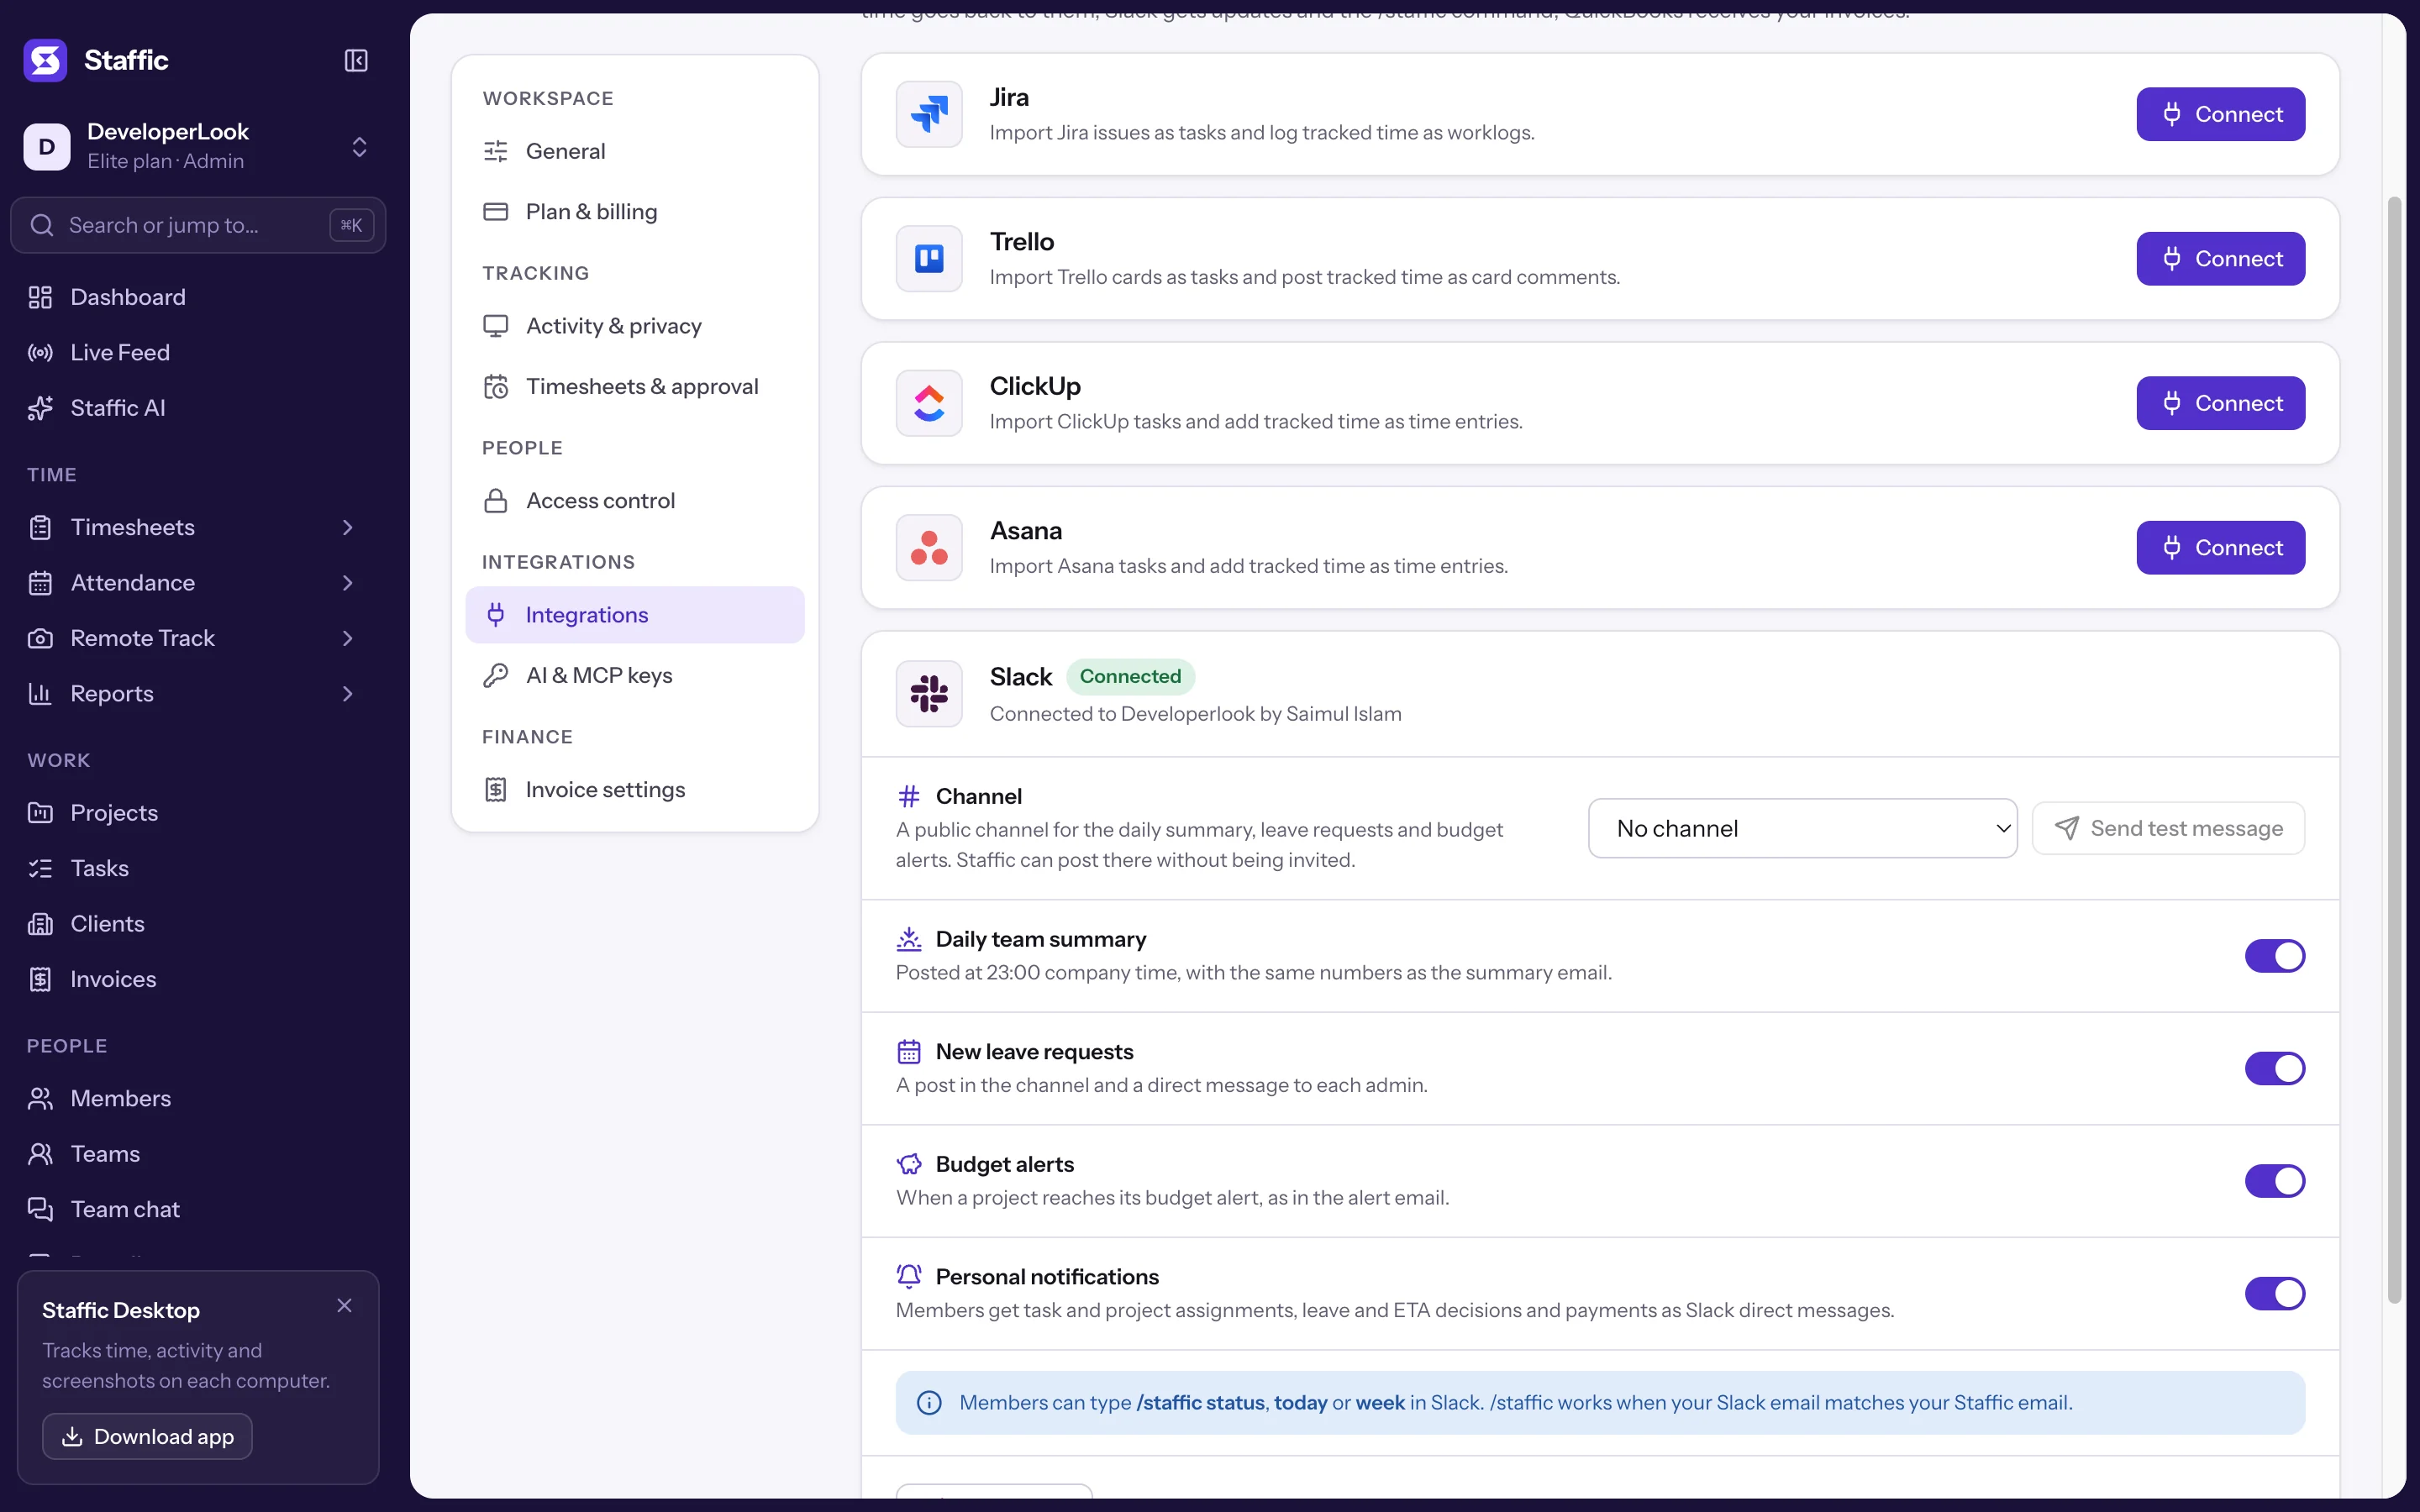The width and height of the screenshot is (2420, 1512).
Task: Open Invoices in the sidebar
Action: tap(198, 979)
